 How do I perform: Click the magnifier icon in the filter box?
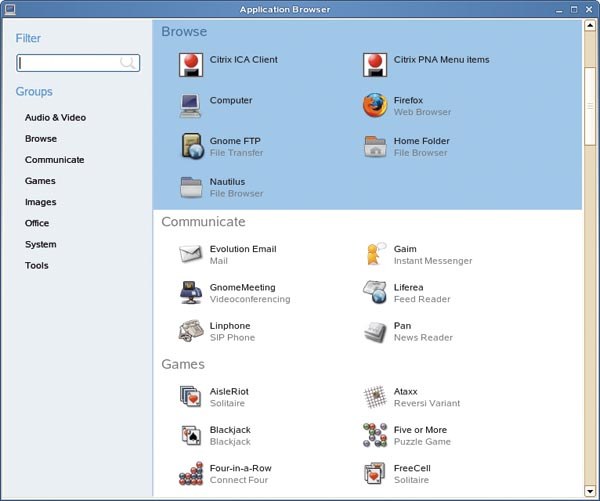pos(128,62)
